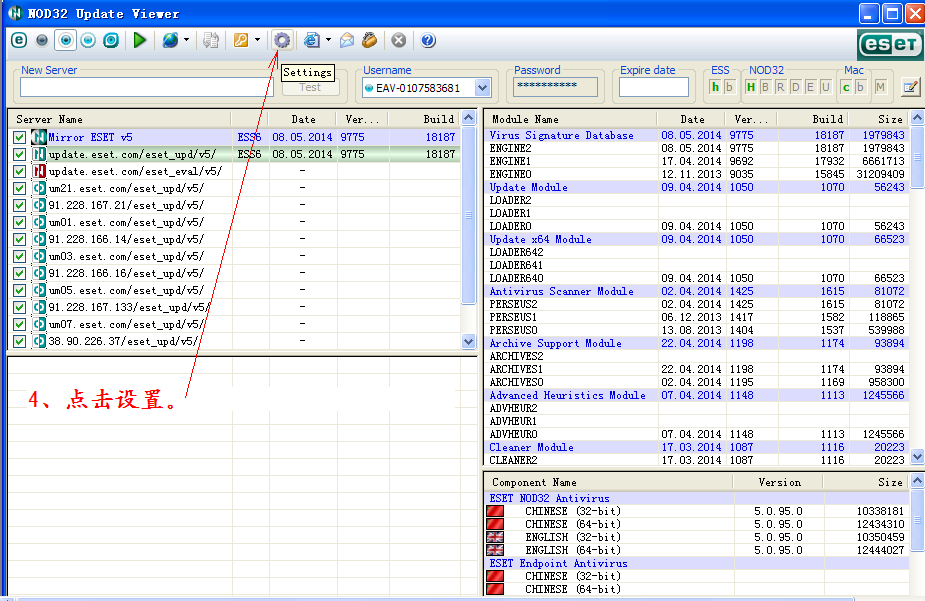Image resolution: width=925 pixels, height=601 pixels.
Task: Click the ESET logo in the toolbar
Action: pos(890,44)
